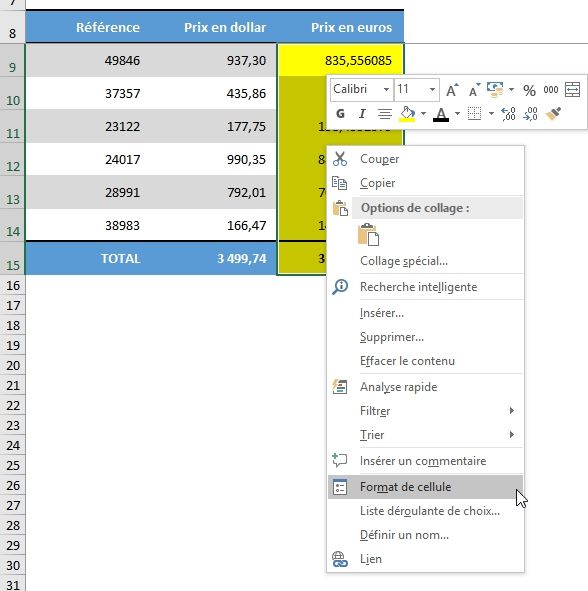Click the copy icon beside Copier
Viewport: 588px width, 591px height.
(340, 183)
